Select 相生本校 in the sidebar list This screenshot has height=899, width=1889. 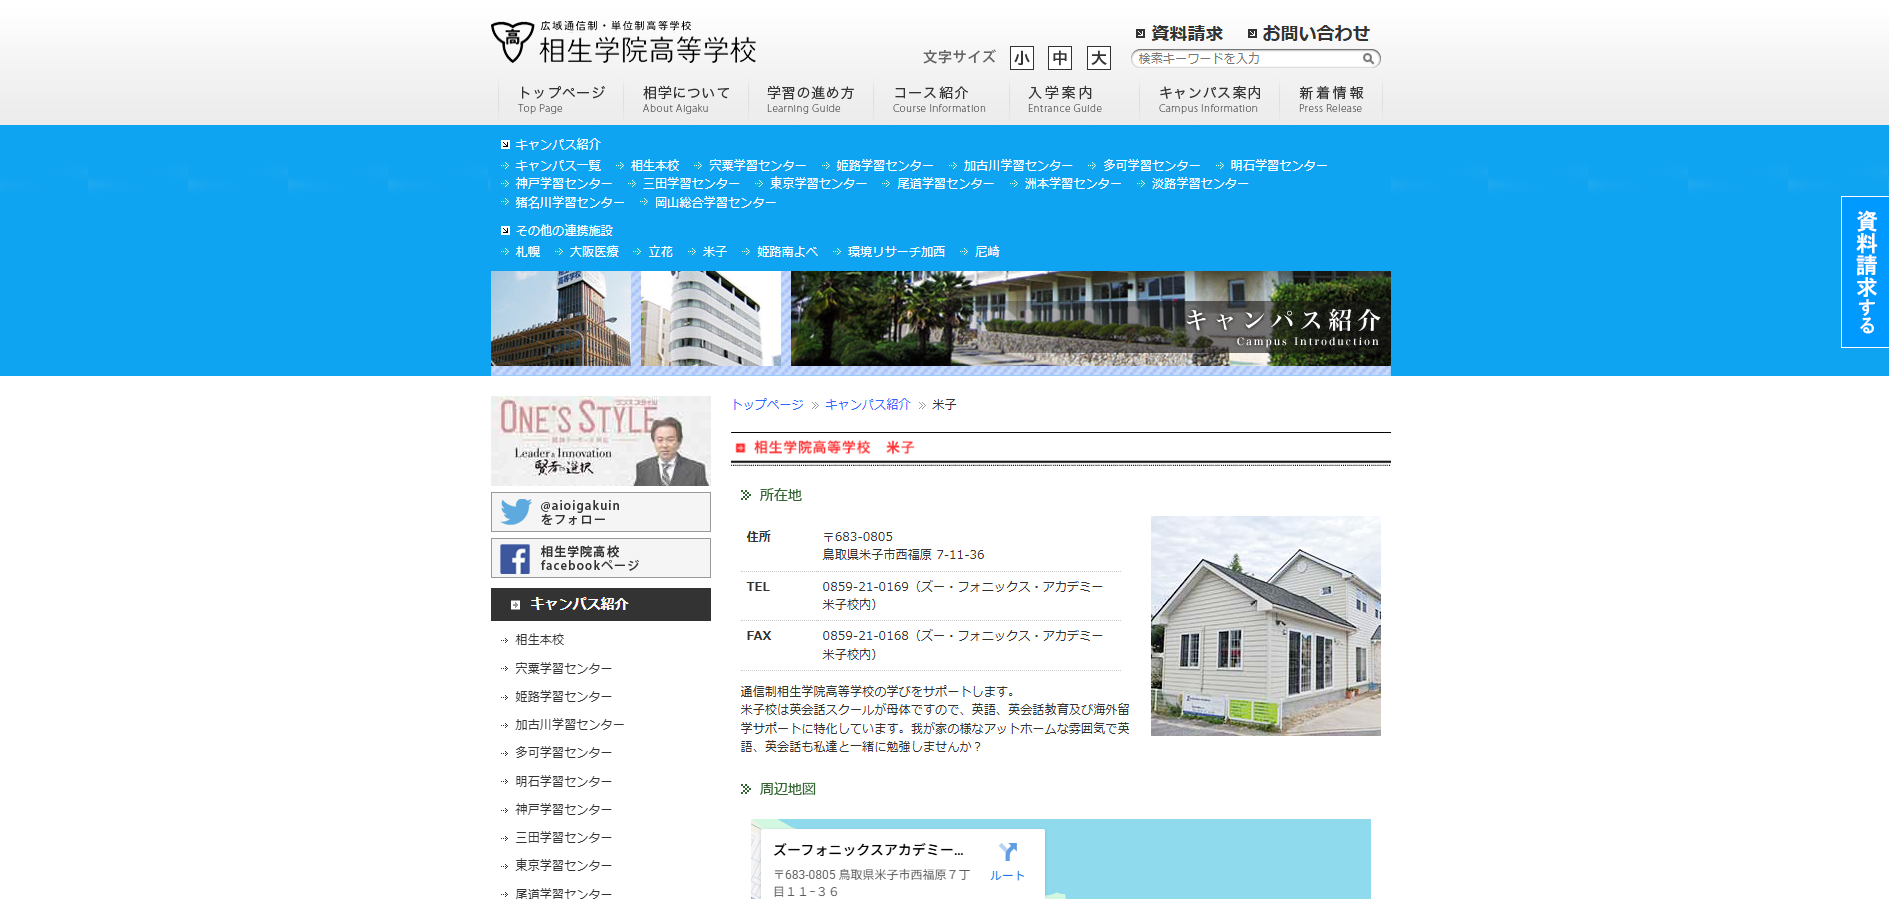(539, 640)
